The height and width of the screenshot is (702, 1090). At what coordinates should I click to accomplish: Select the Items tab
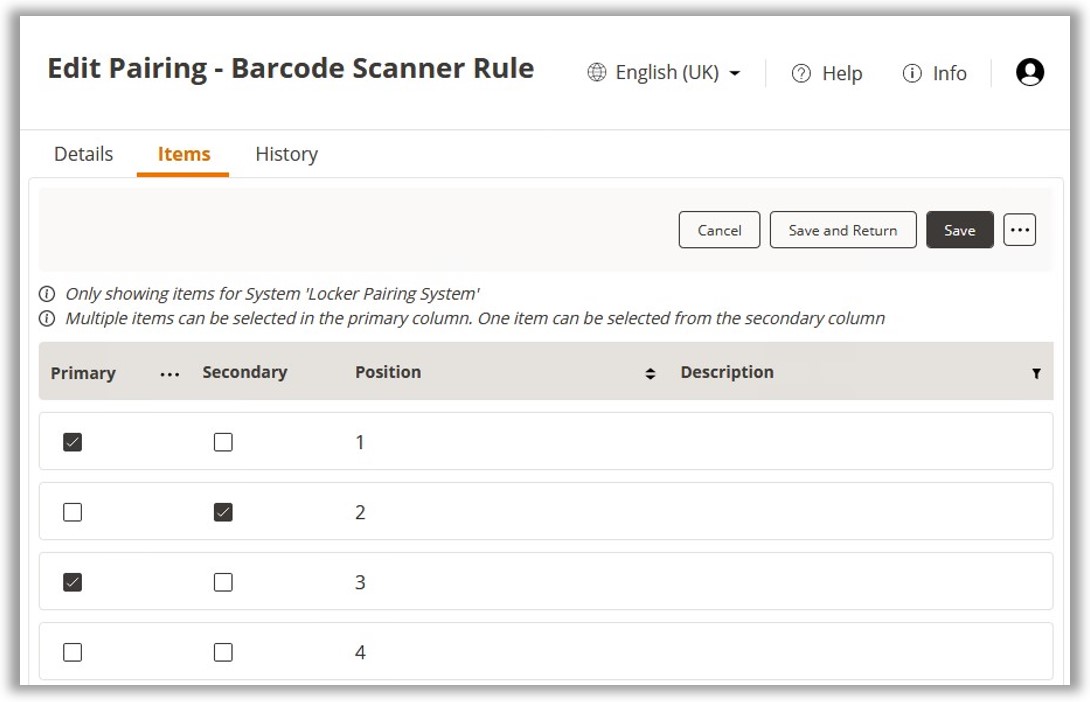coord(184,154)
